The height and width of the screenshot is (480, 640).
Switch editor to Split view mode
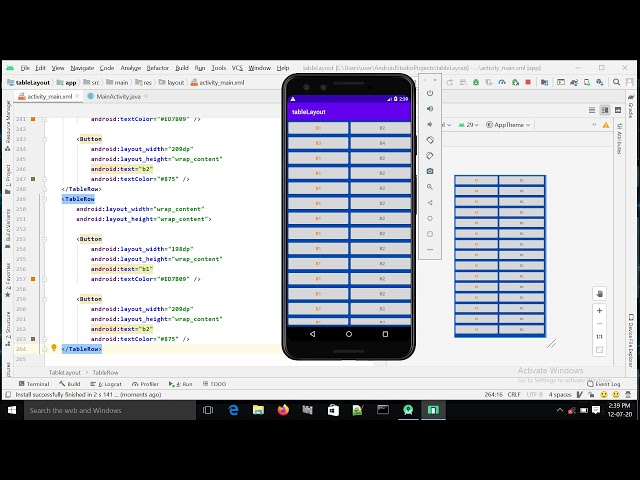point(605,110)
